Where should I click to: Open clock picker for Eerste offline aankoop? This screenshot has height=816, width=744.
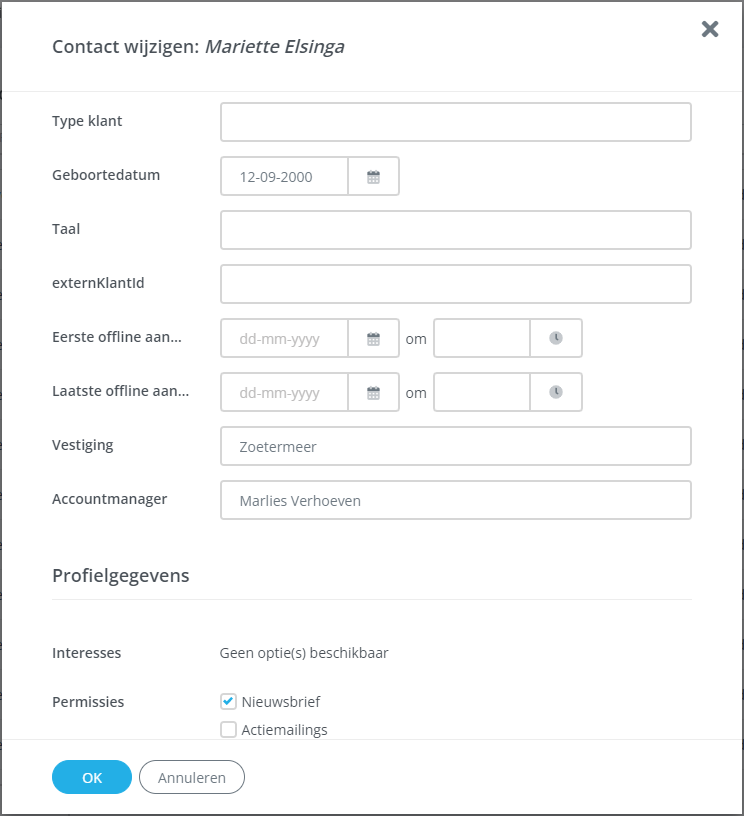tap(556, 339)
